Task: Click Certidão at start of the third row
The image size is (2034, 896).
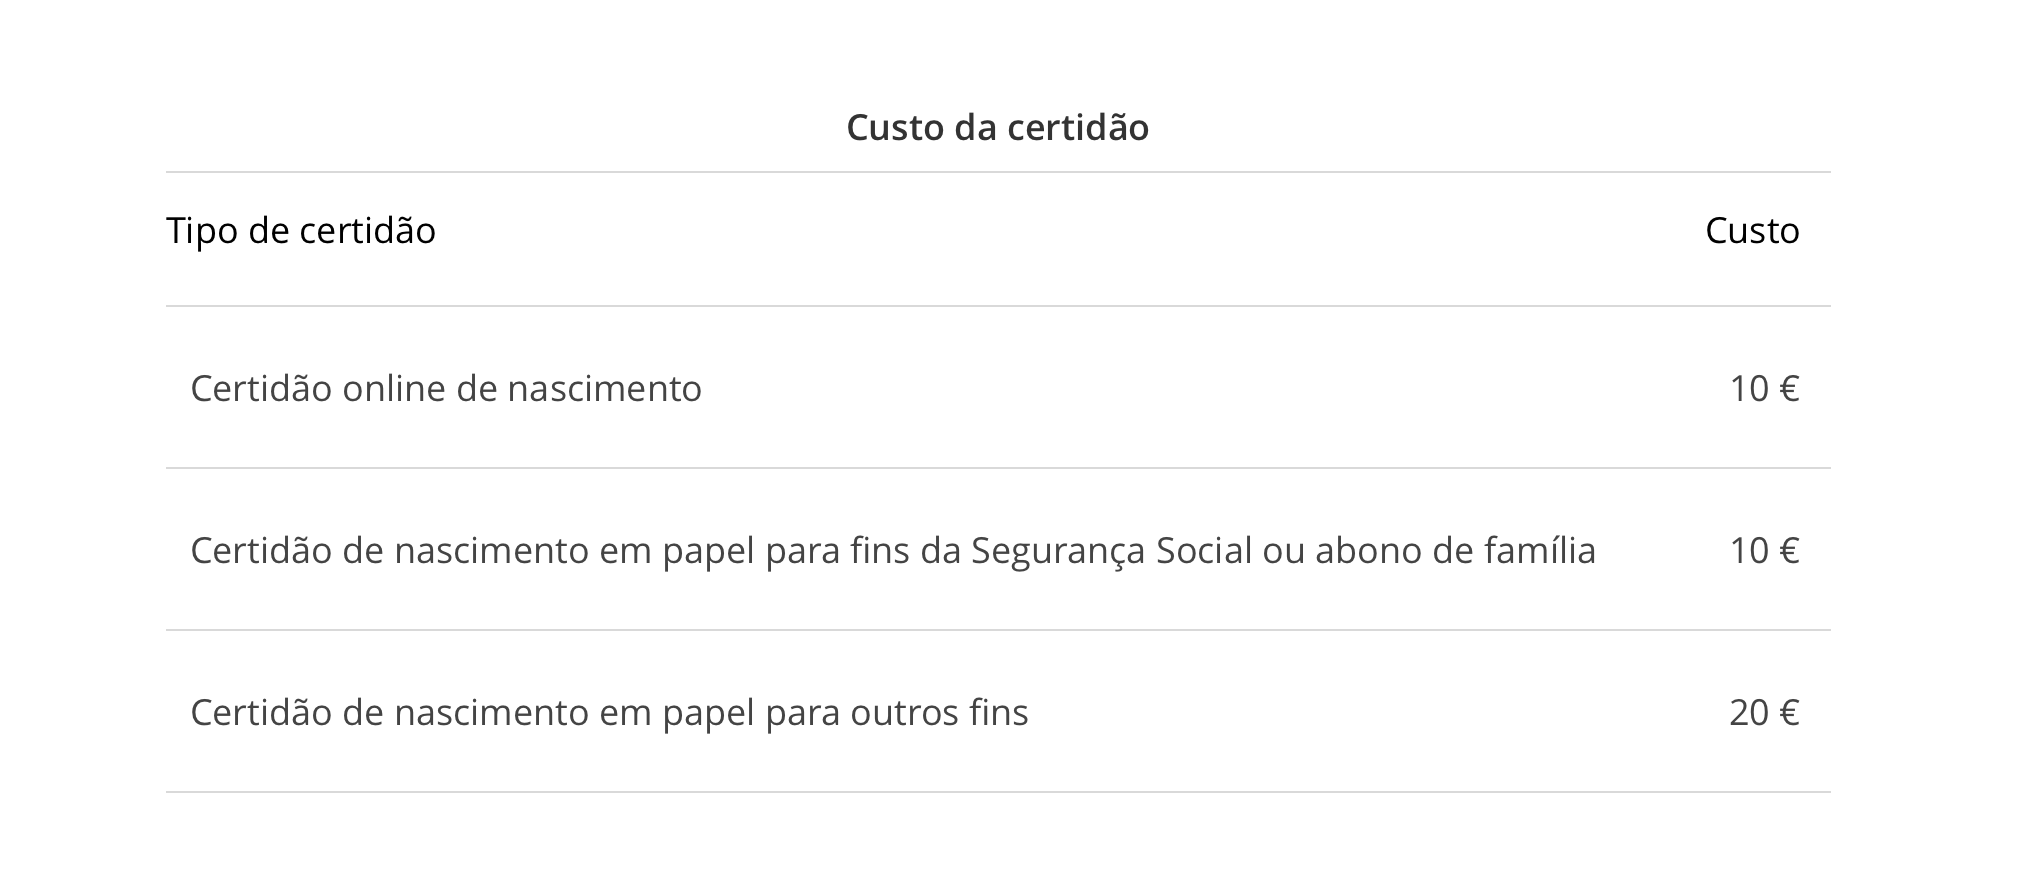Action: pos(261,712)
